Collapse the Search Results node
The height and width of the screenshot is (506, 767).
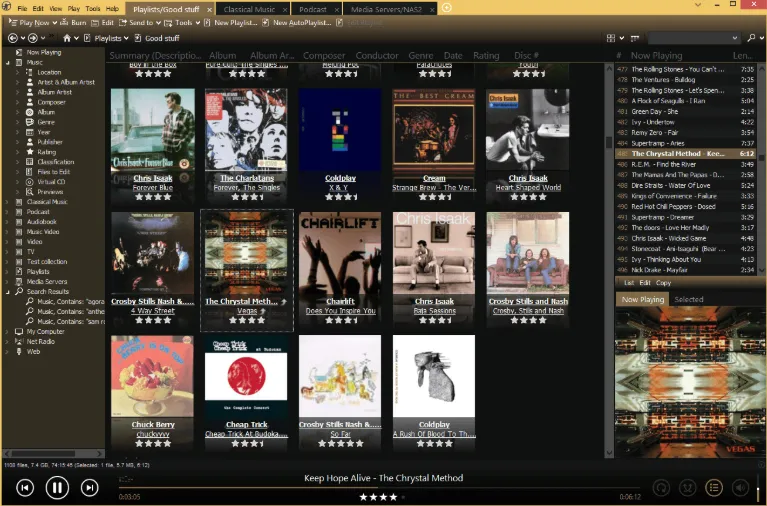click(x=8, y=292)
